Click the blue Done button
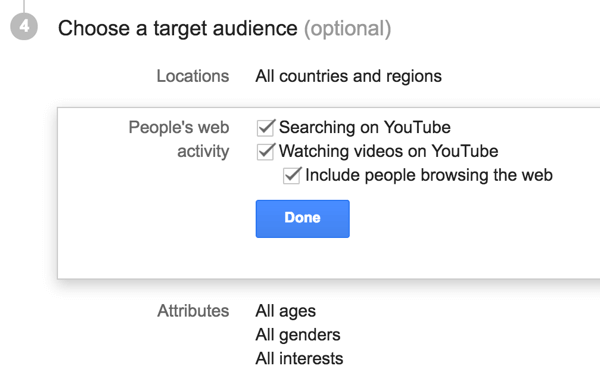 (302, 219)
